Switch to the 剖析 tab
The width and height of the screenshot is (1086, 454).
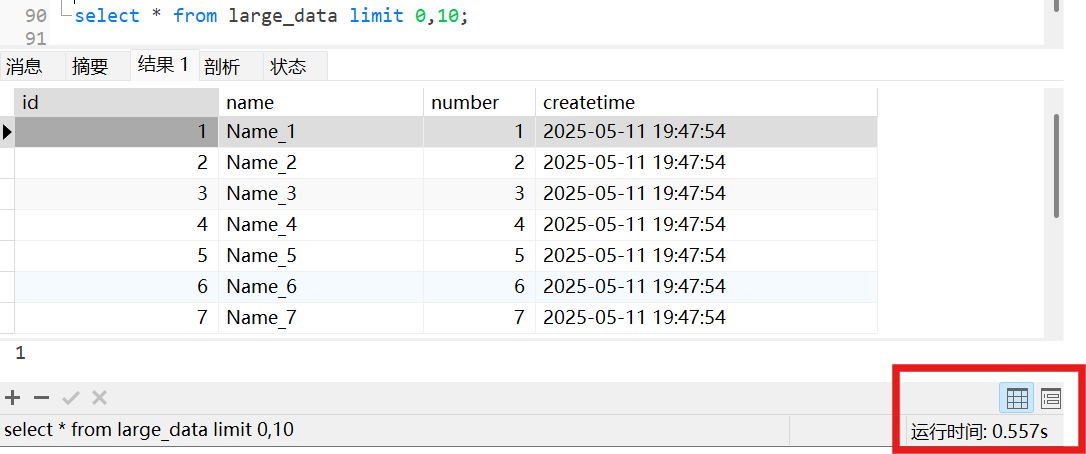pyautogui.click(x=222, y=67)
